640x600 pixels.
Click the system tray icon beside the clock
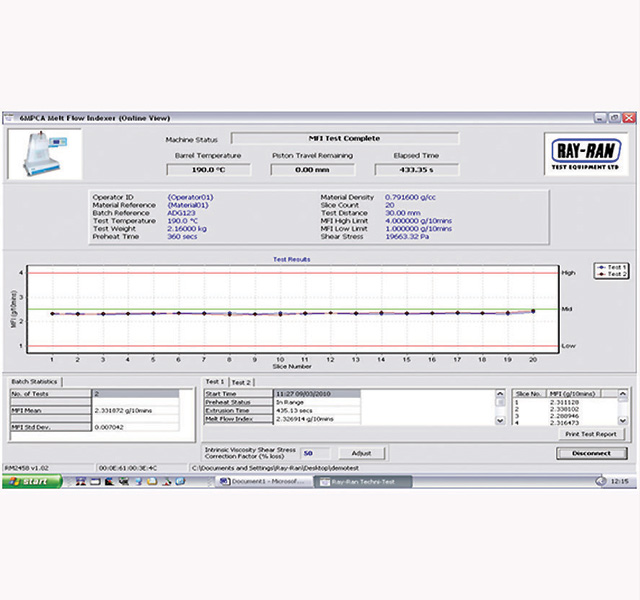pos(601,482)
